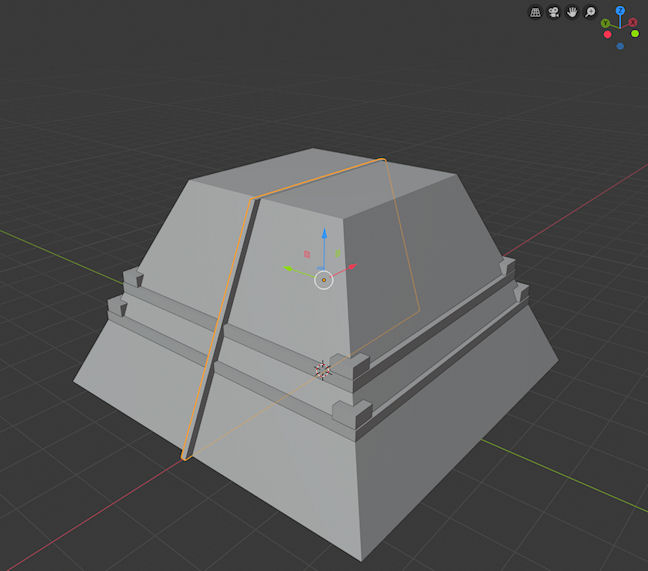
Task: Click the magnifier zoom-view icon
Action: (591, 12)
